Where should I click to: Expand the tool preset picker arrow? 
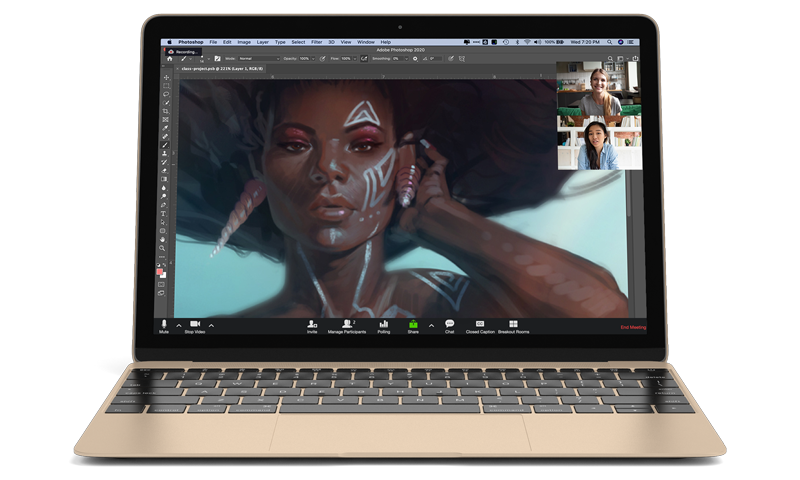coord(190,59)
